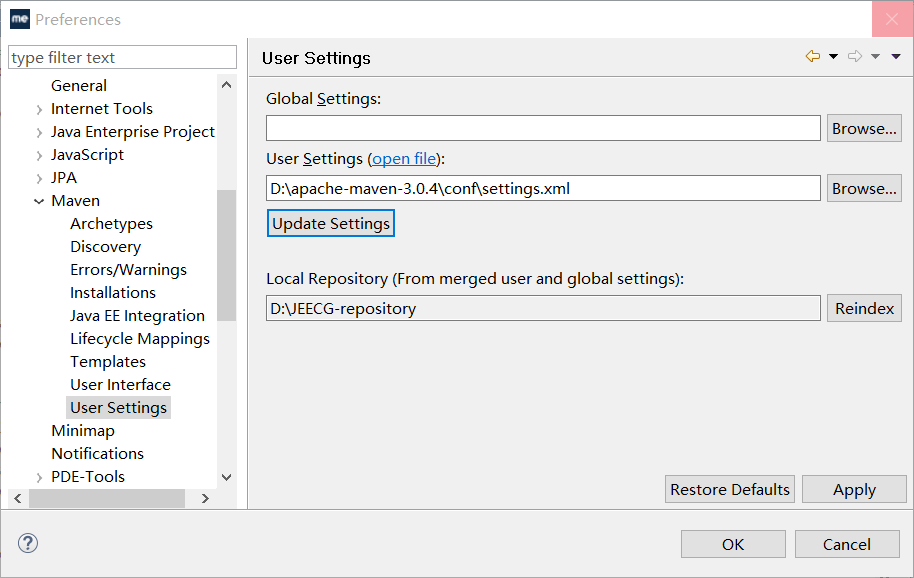Select Minimap preferences entry

[83, 431]
